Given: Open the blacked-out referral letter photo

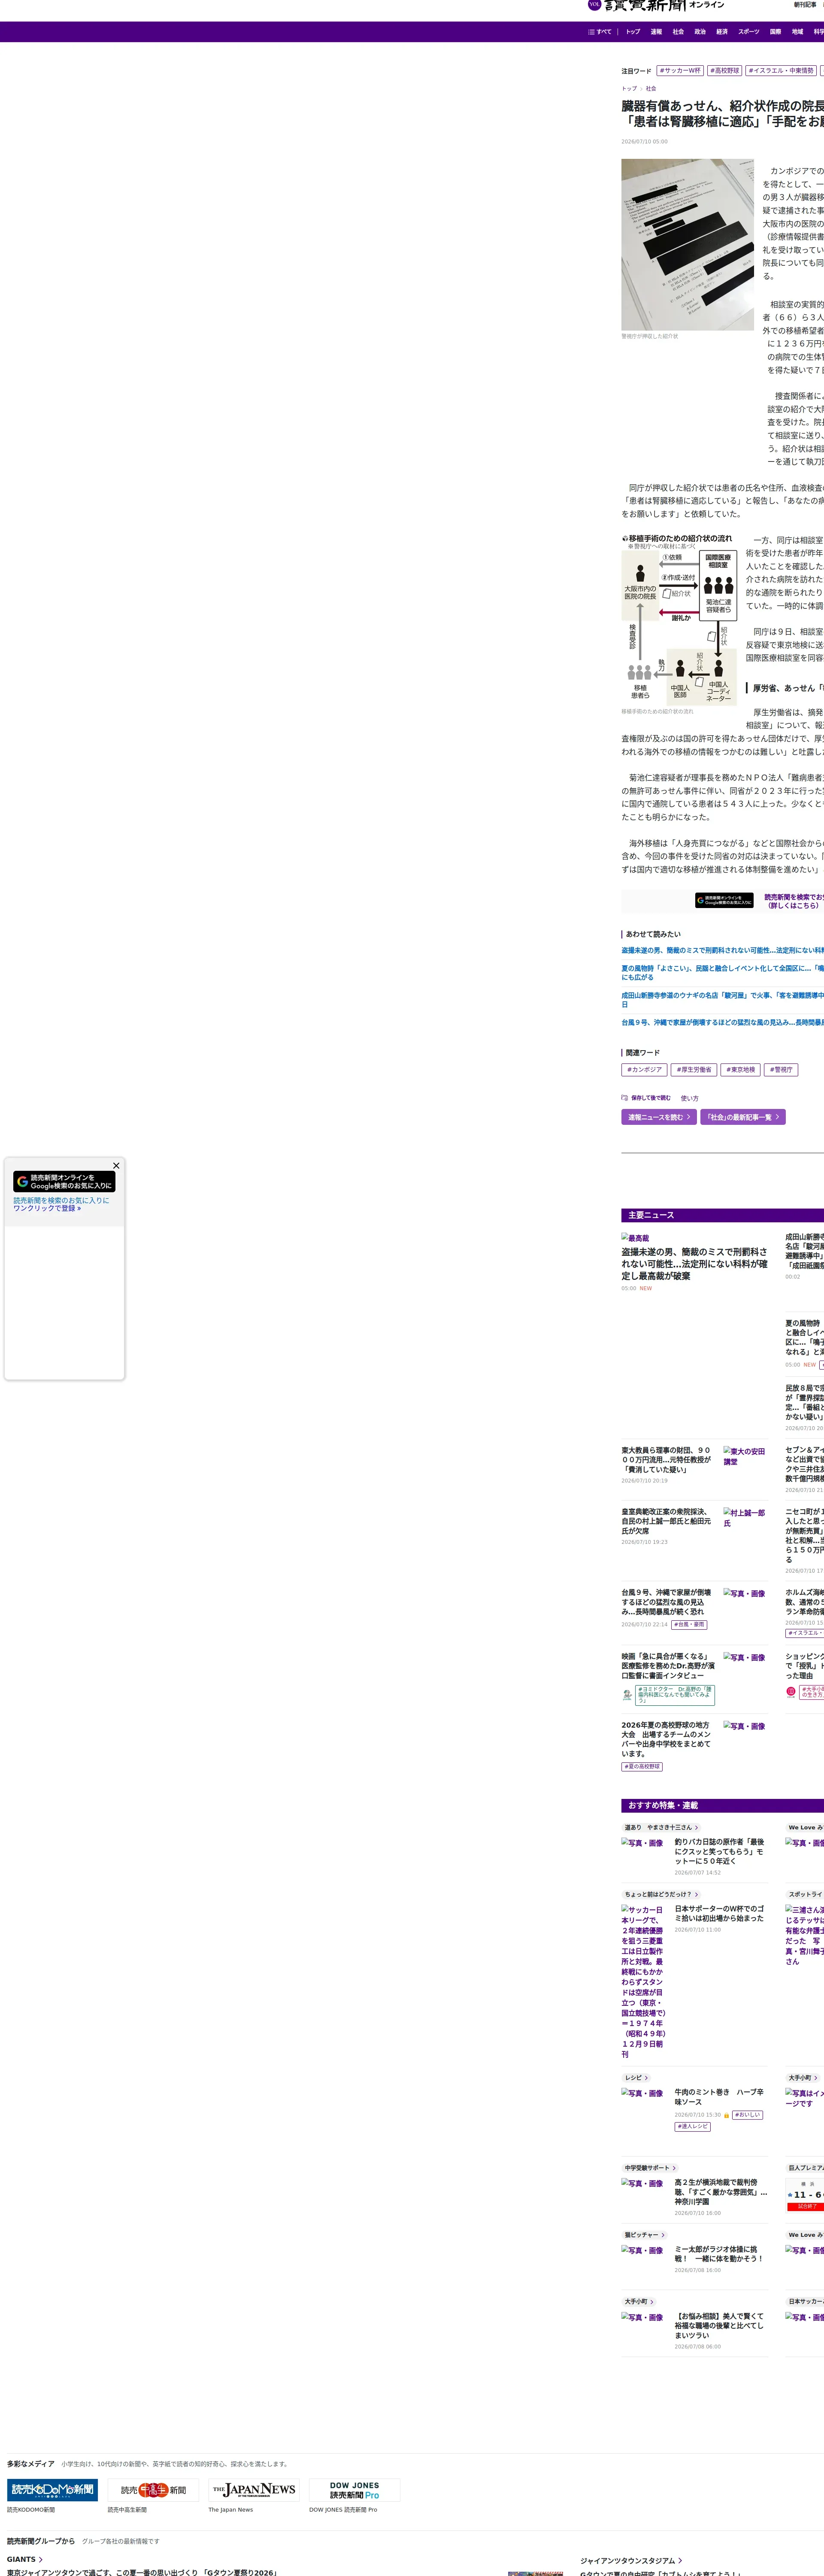Looking at the screenshot, I should pos(687,245).
